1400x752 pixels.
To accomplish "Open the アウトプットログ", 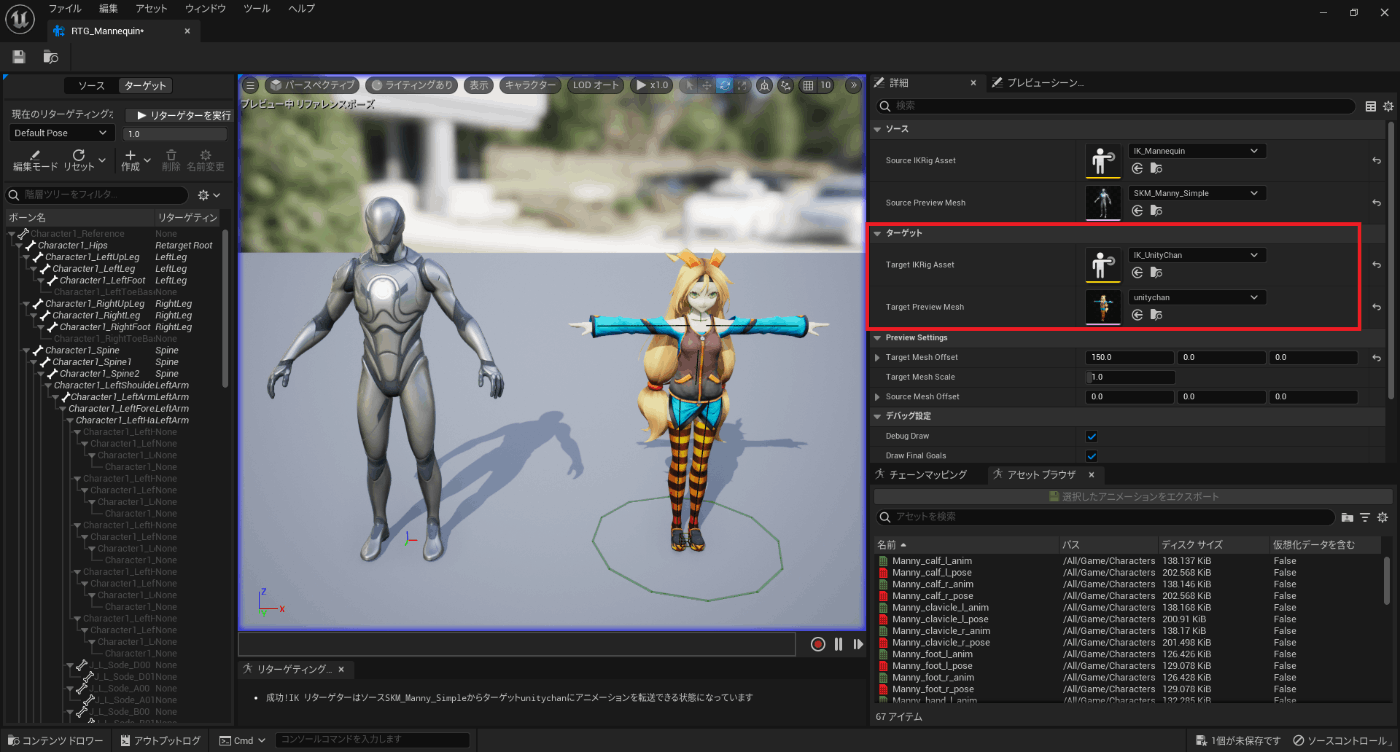I will point(160,741).
